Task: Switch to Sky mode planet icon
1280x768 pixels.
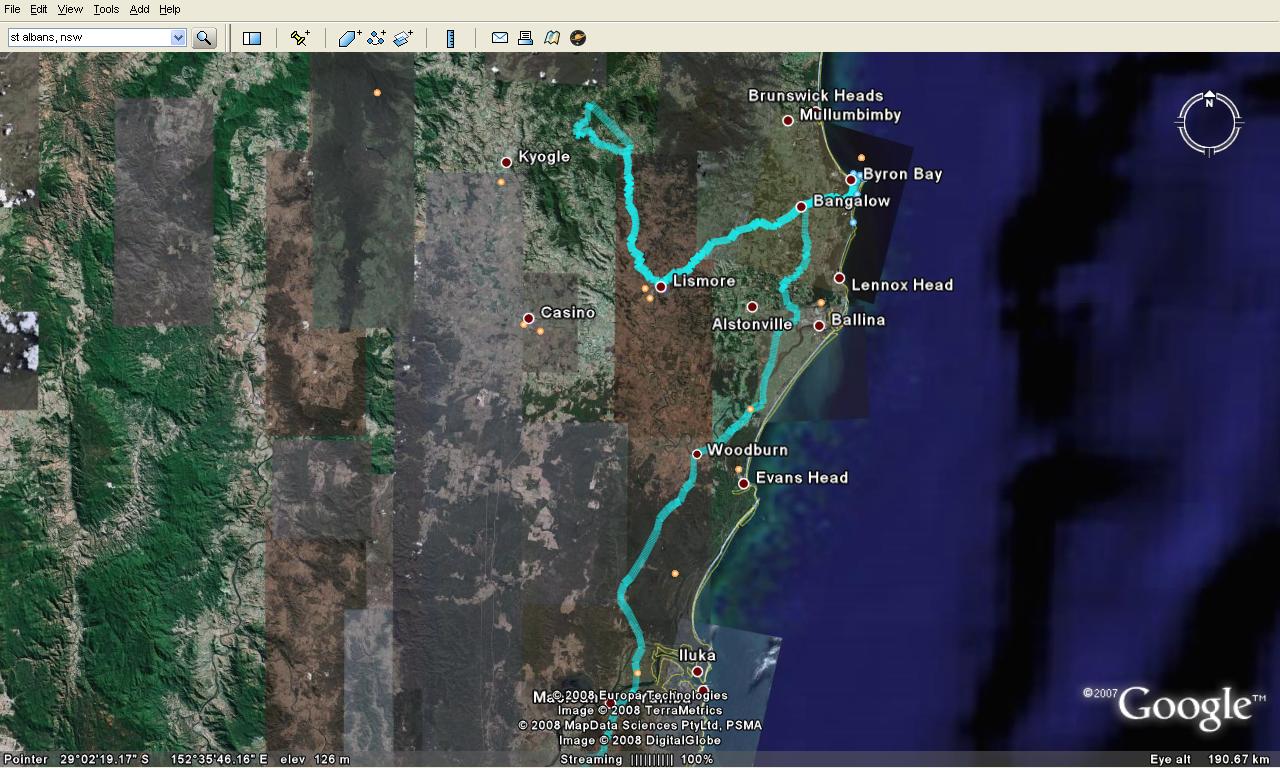Action: pos(578,38)
